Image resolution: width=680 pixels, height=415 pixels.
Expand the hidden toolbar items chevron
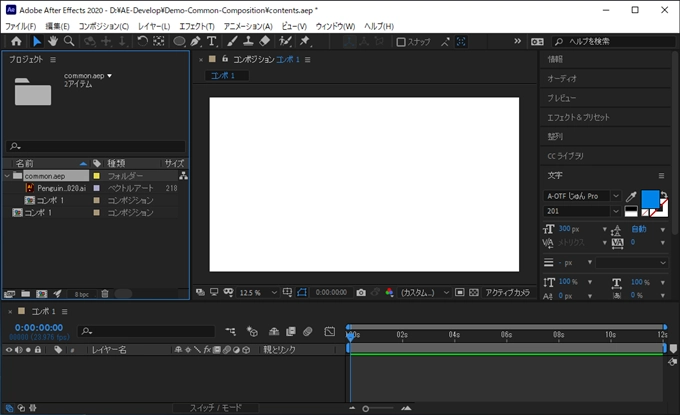[x=517, y=41]
